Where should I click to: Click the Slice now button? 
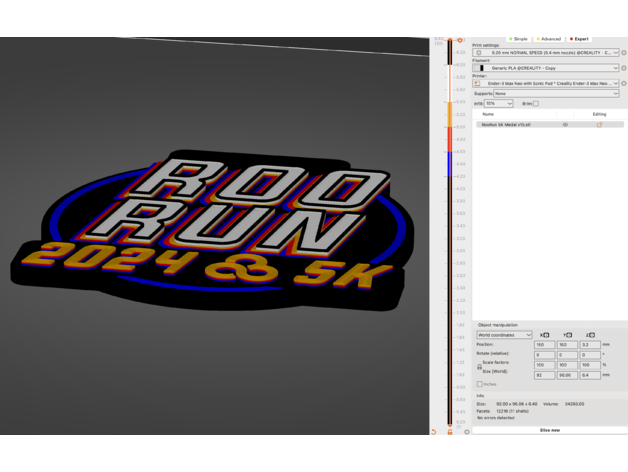[549, 430]
